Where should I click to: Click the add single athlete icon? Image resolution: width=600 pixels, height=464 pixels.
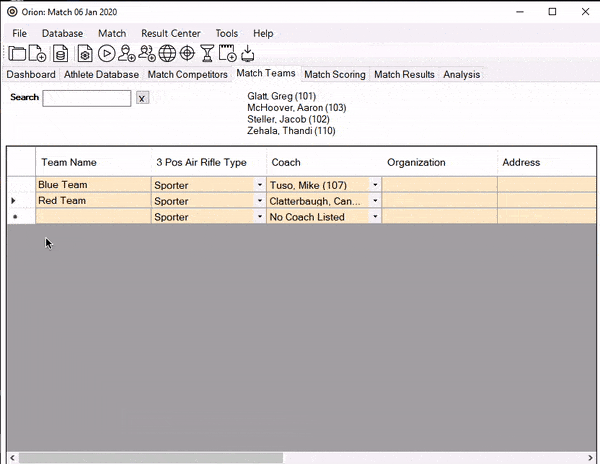(127, 54)
